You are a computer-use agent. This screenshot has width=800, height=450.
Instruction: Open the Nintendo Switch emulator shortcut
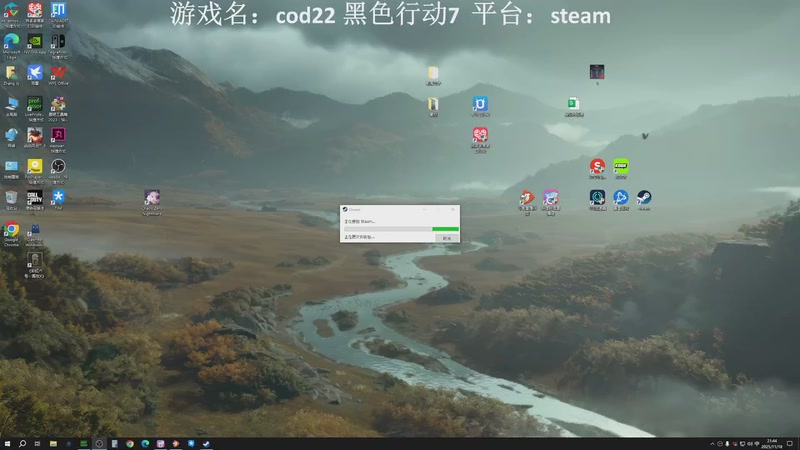(x=58, y=41)
